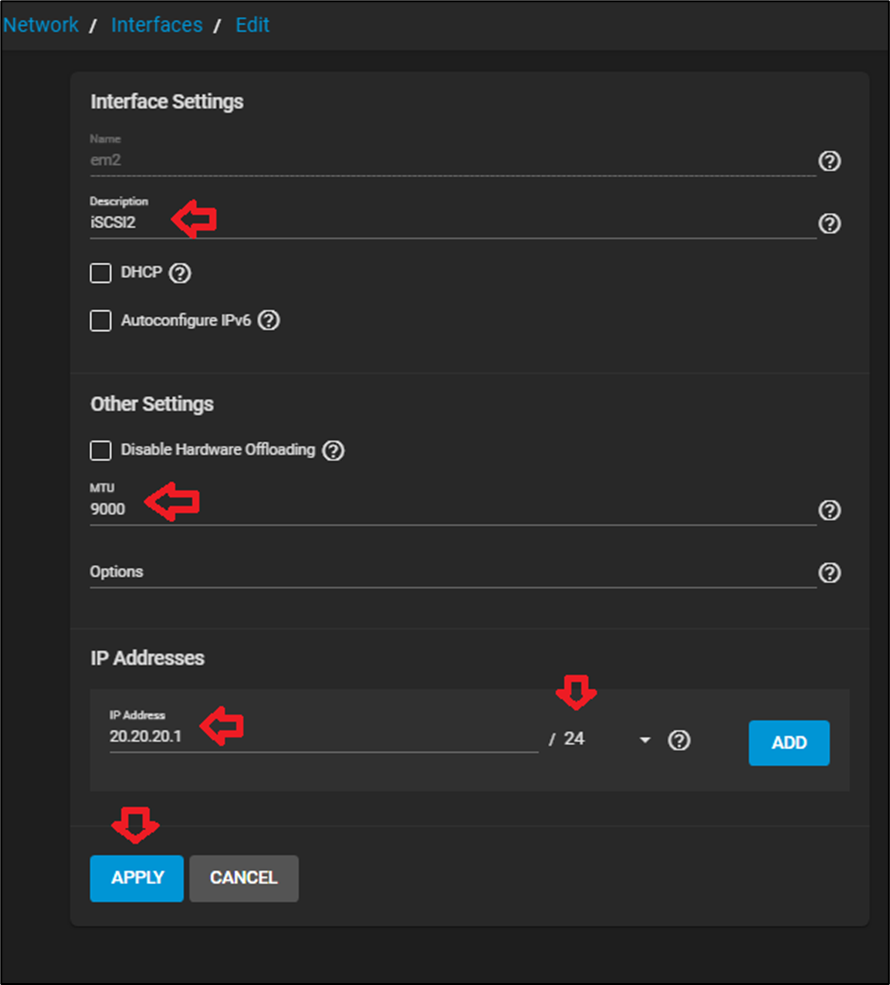Click into the MTU input field
This screenshot has height=985, width=890.
450,509
